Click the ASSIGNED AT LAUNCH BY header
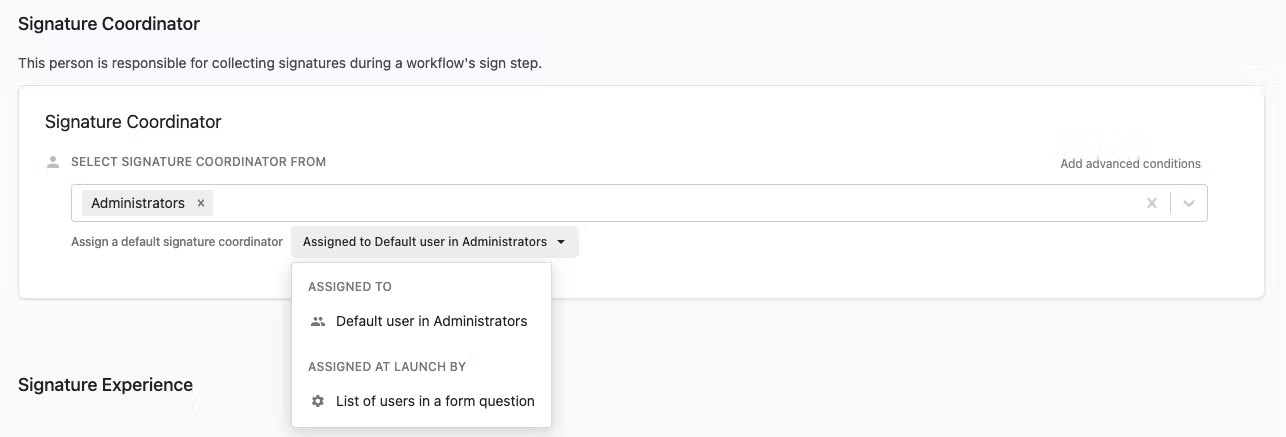This screenshot has height=437, width=1286. 387,367
